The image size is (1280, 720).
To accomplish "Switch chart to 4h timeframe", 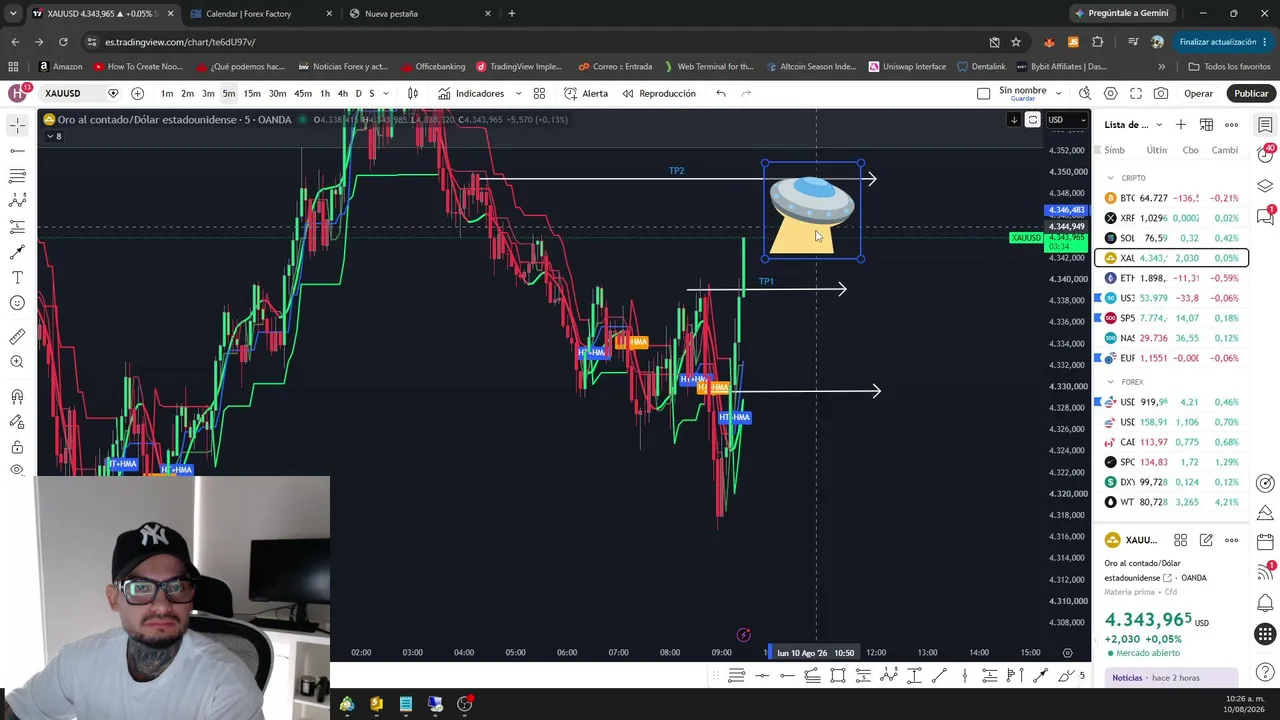I will coord(343,93).
